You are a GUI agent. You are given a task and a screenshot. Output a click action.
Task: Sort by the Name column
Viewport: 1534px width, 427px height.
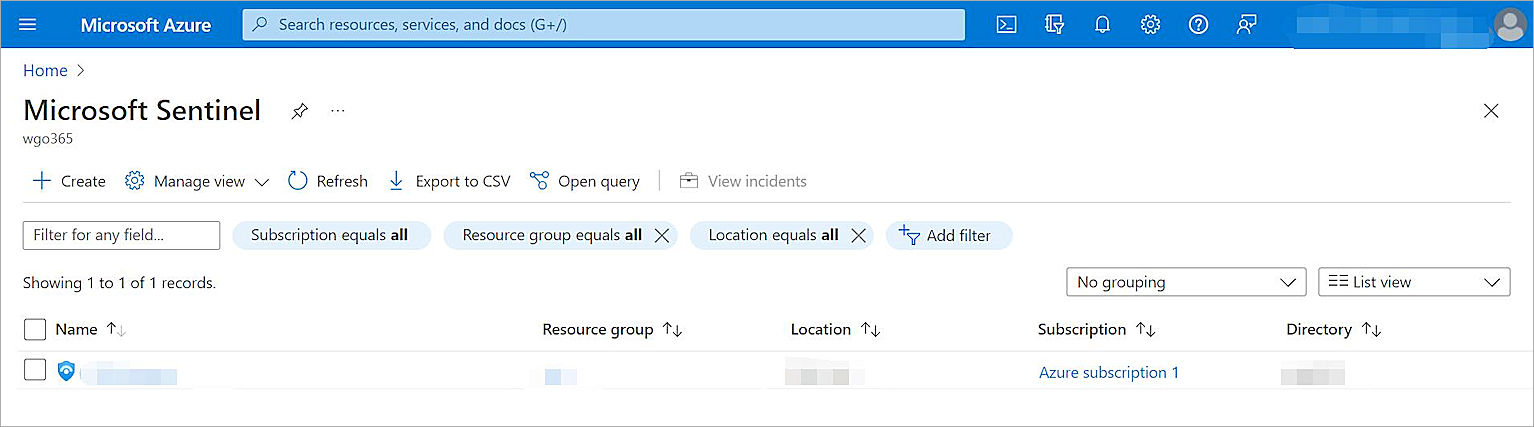(91, 329)
